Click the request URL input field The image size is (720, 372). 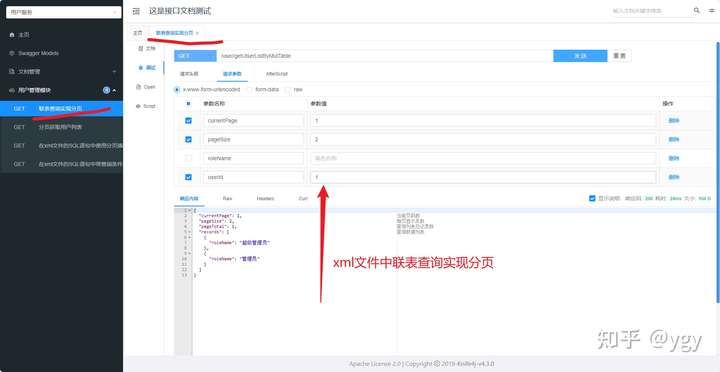coord(385,56)
